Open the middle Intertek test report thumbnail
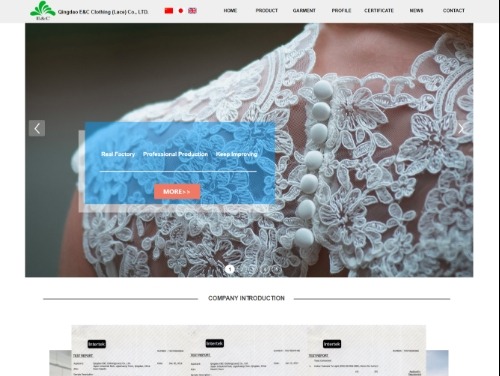Viewport: 500px width, 376px height. (x=248, y=351)
